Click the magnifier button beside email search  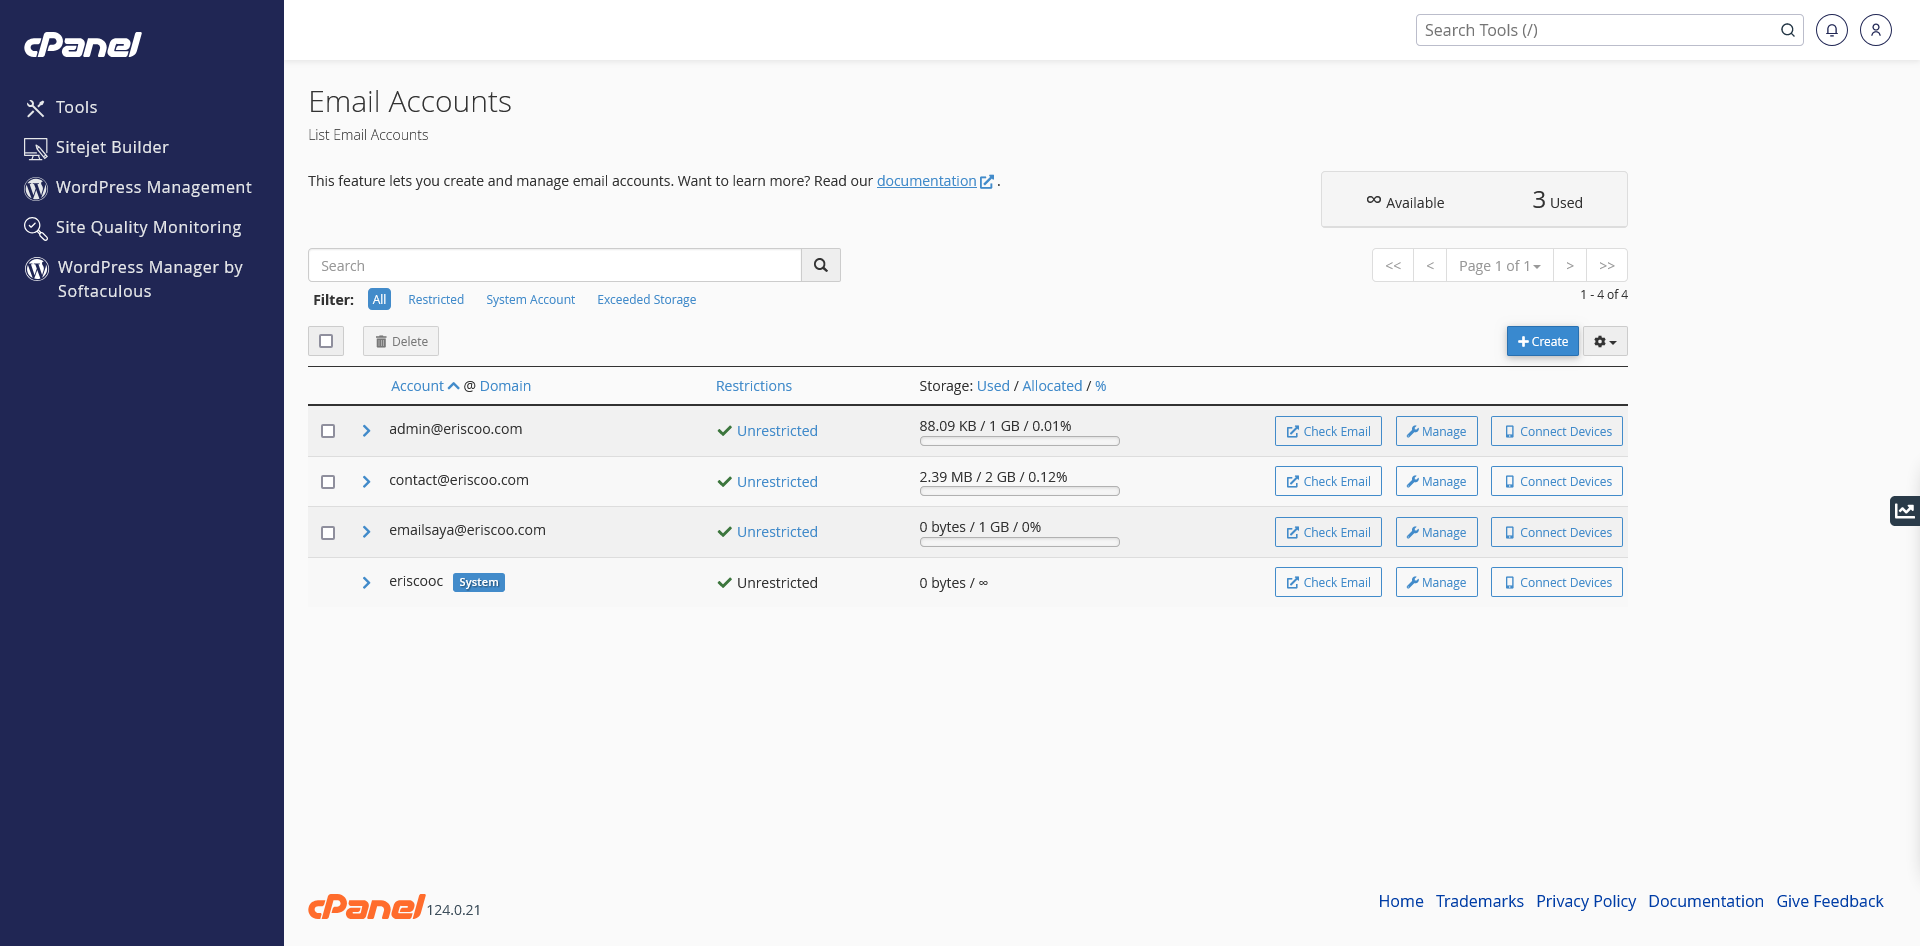[820, 265]
